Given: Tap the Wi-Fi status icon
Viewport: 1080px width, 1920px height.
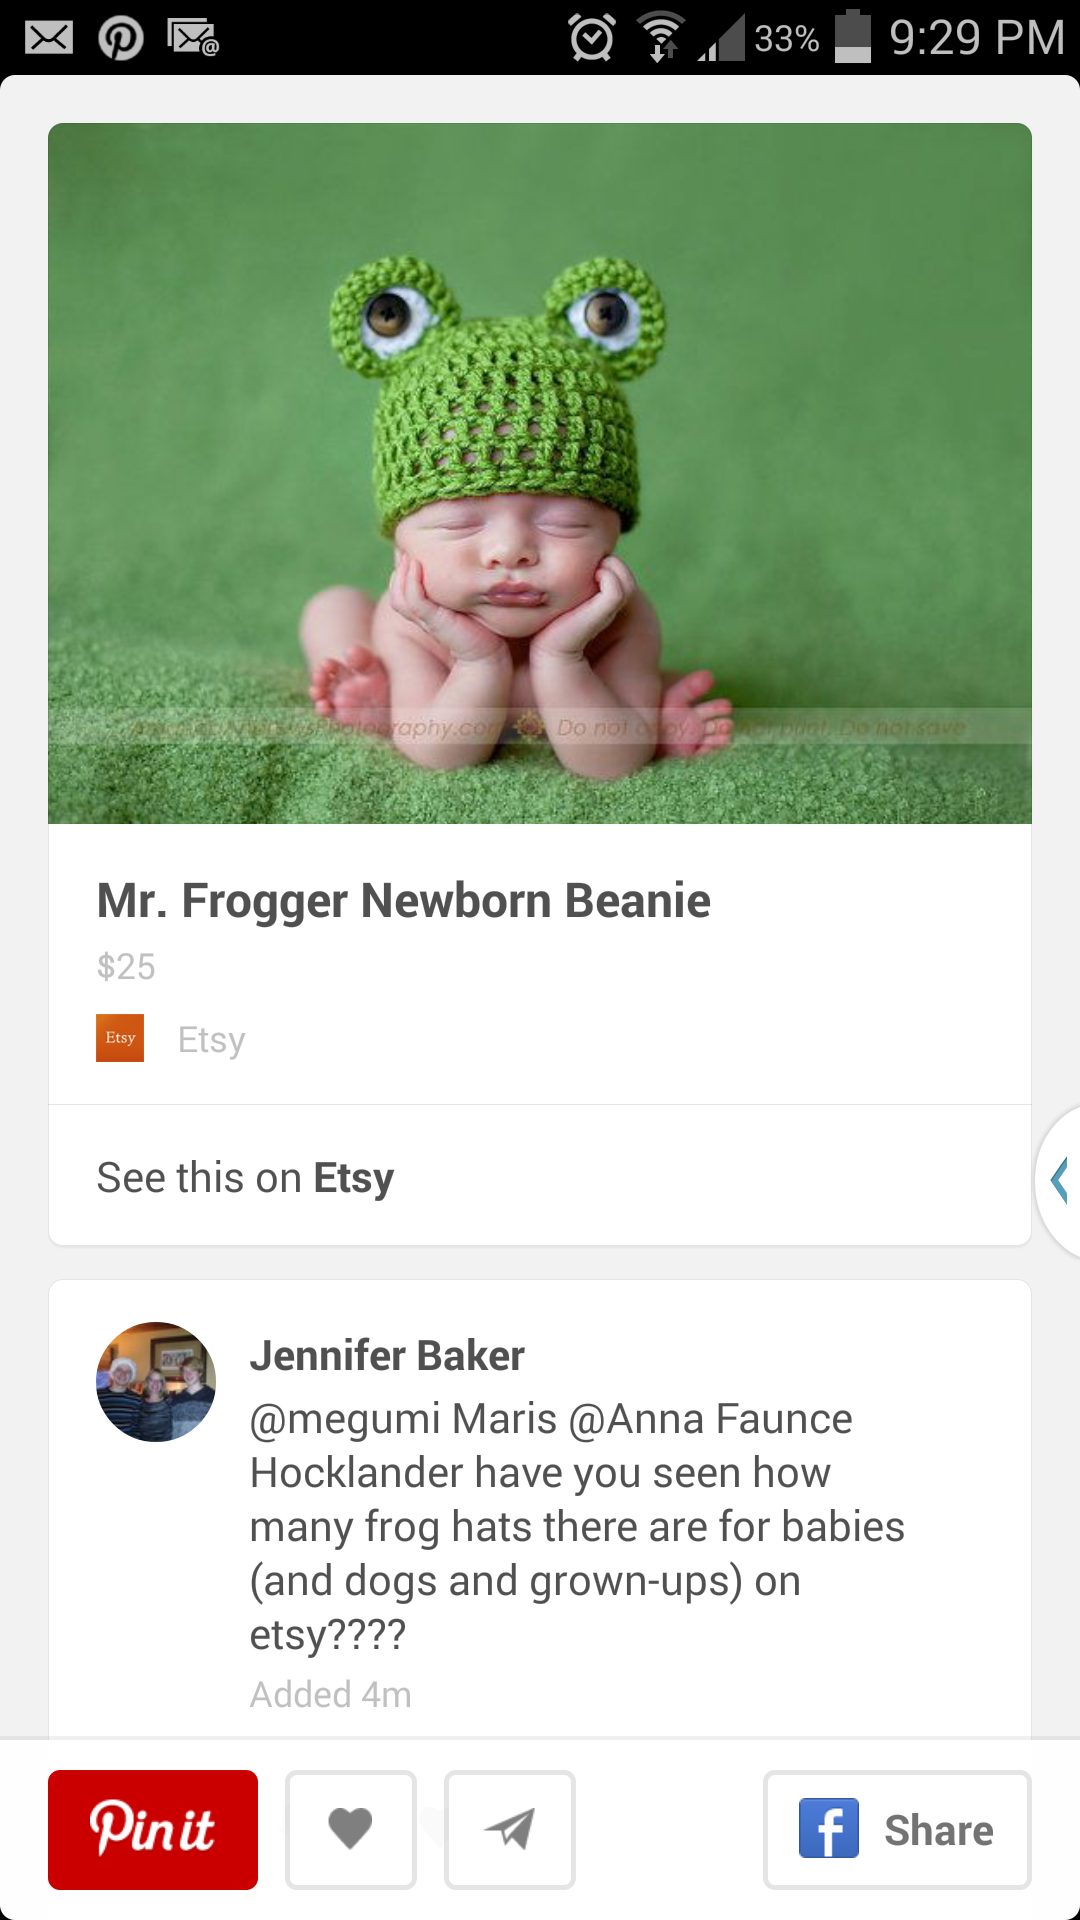Looking at the screenshot, I should click(x=662, y=38).
